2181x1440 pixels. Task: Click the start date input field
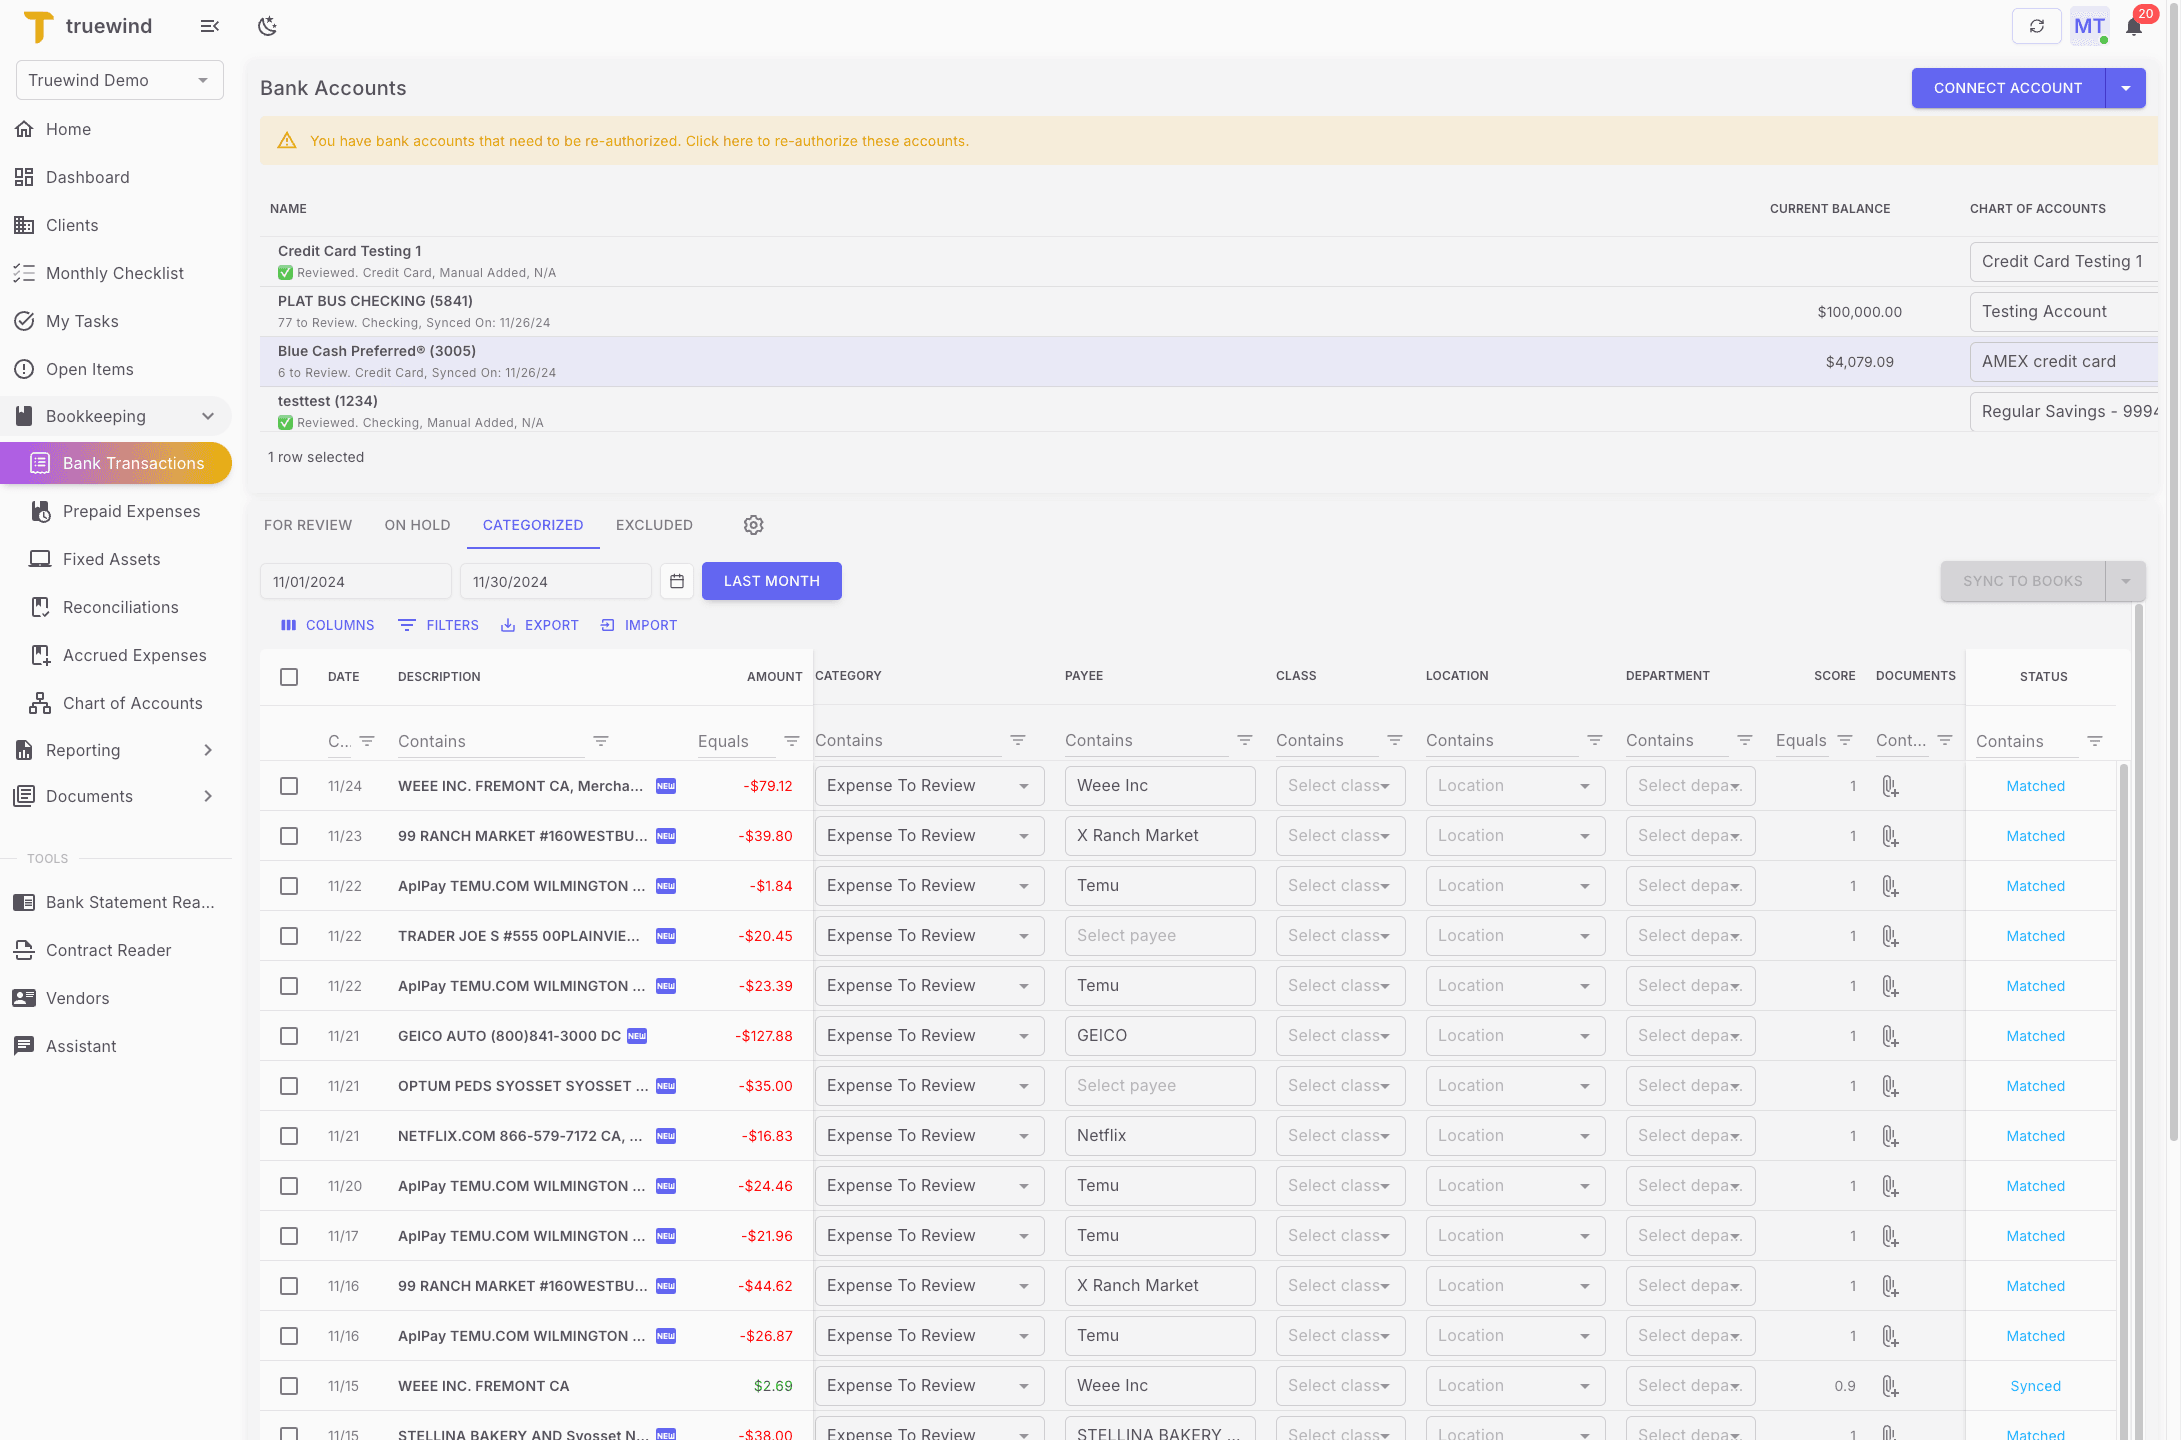tap(355, 581)
